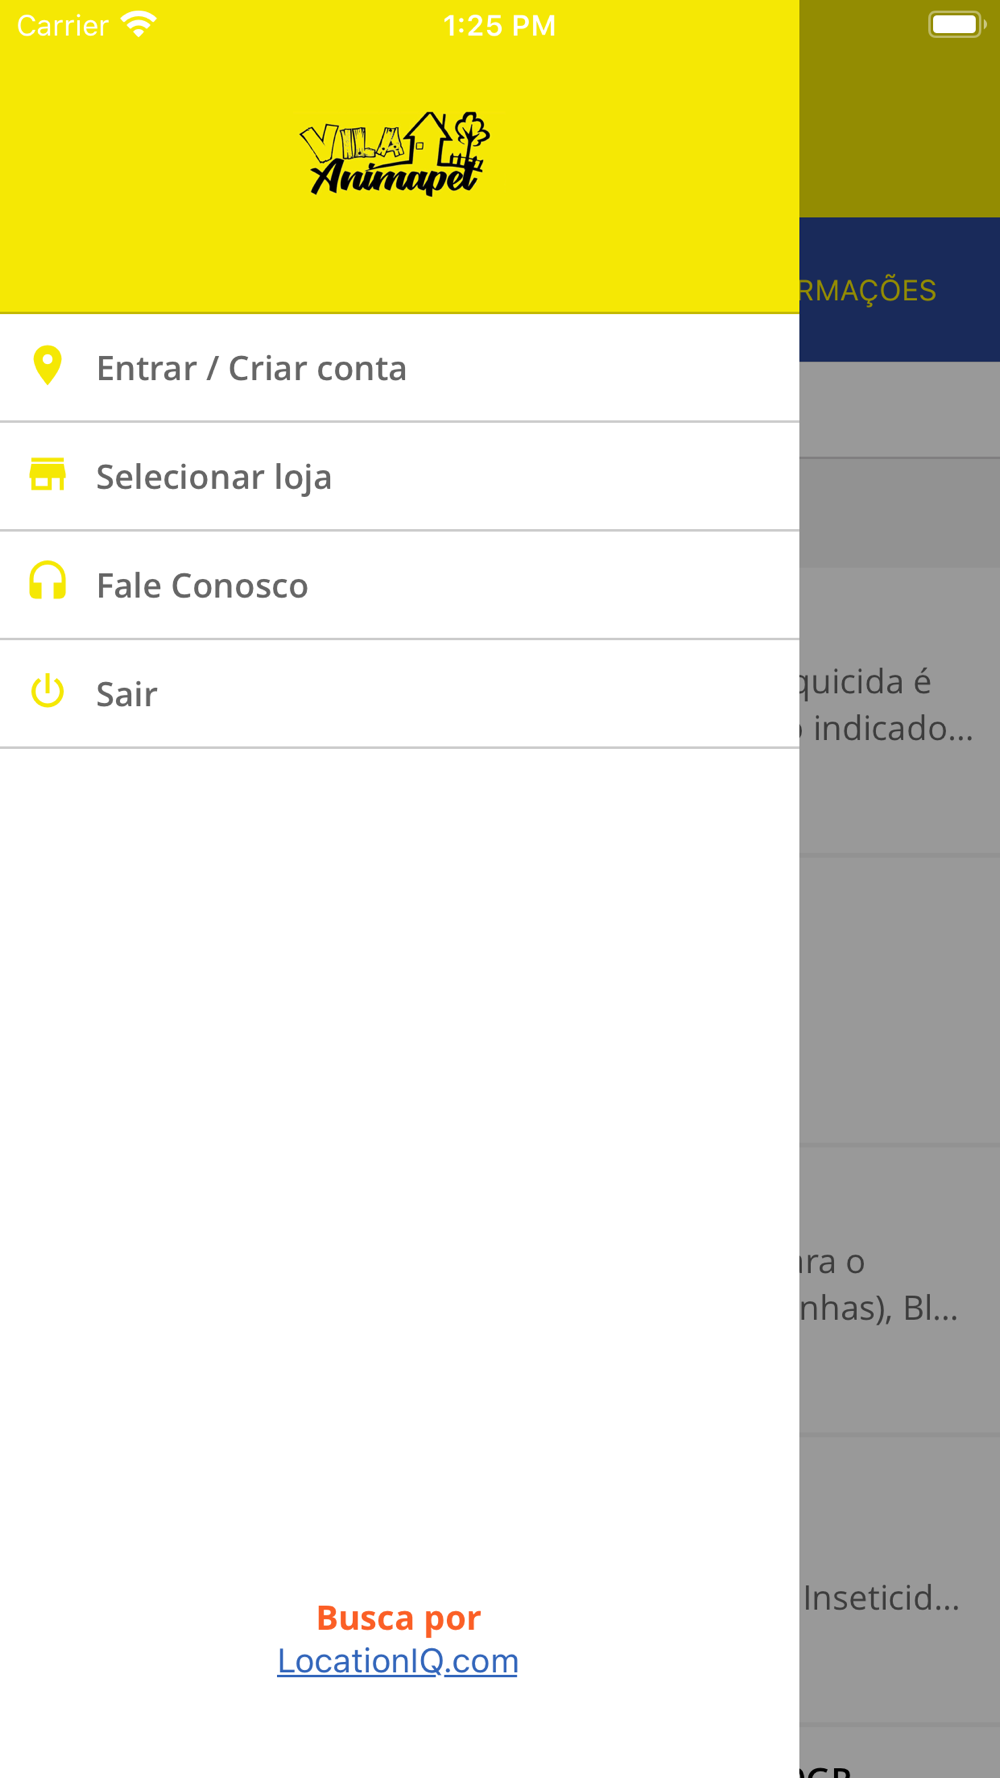This screenshot has height=1778, width=1000.
Task: Open Fale Conosco menu entry
Action: [x=400, y=585]
